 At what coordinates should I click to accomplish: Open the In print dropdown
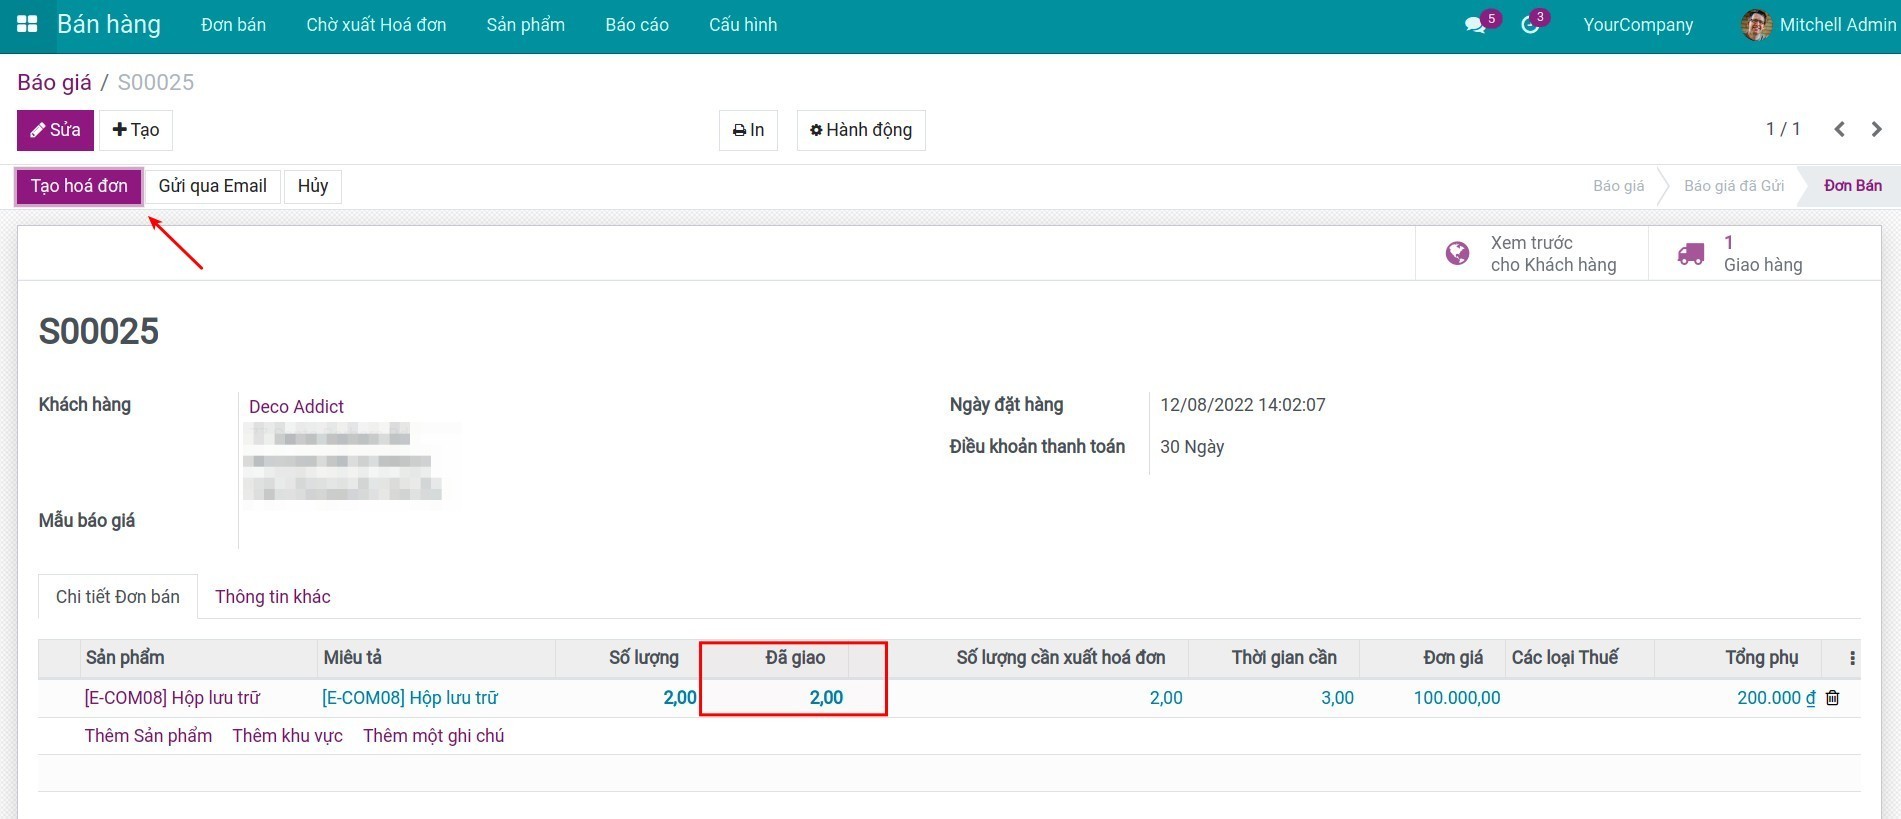coord(748,130)
